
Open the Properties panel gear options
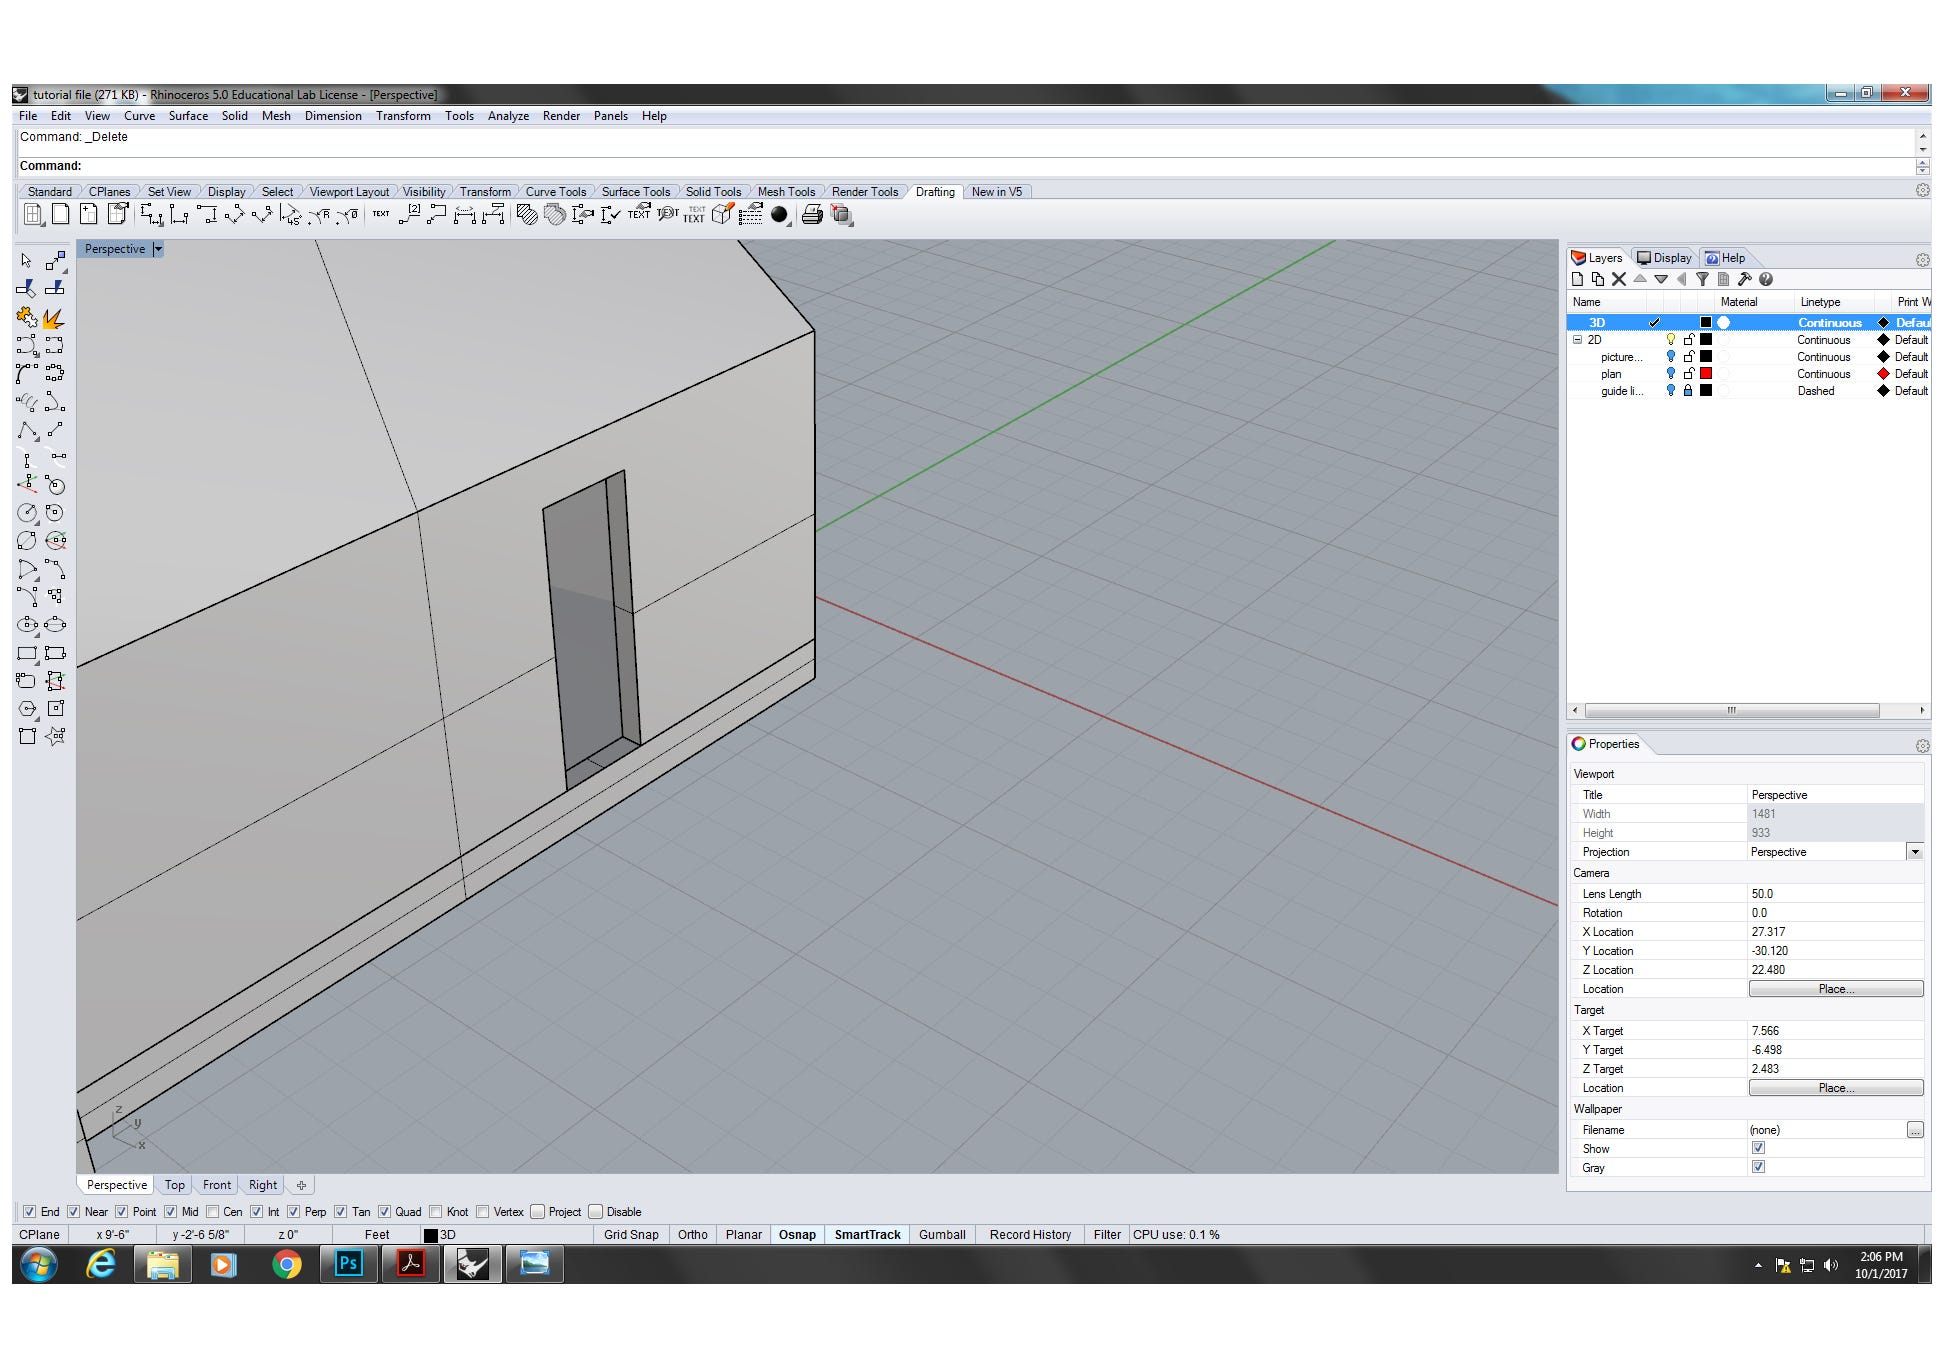(x=1922, y=746)
